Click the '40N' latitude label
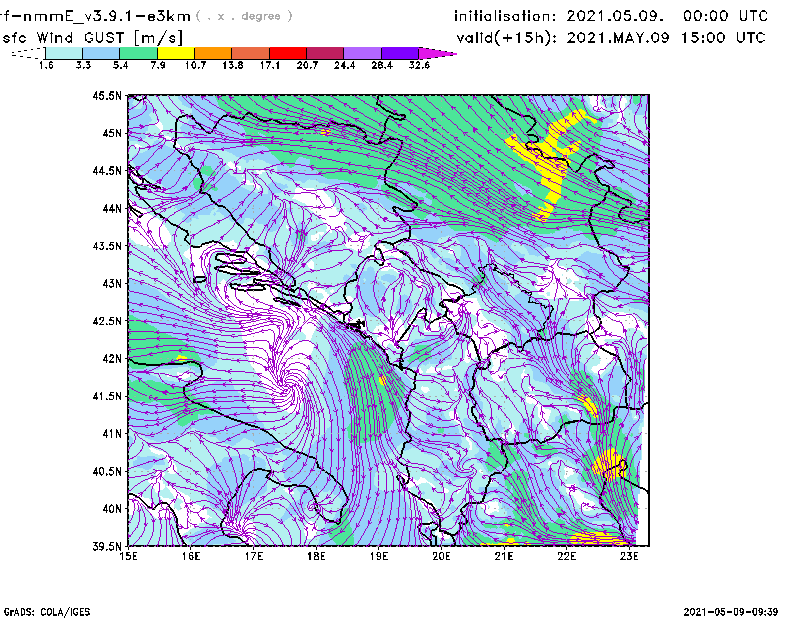Viewport: 800px width, 618px height. 112,509
